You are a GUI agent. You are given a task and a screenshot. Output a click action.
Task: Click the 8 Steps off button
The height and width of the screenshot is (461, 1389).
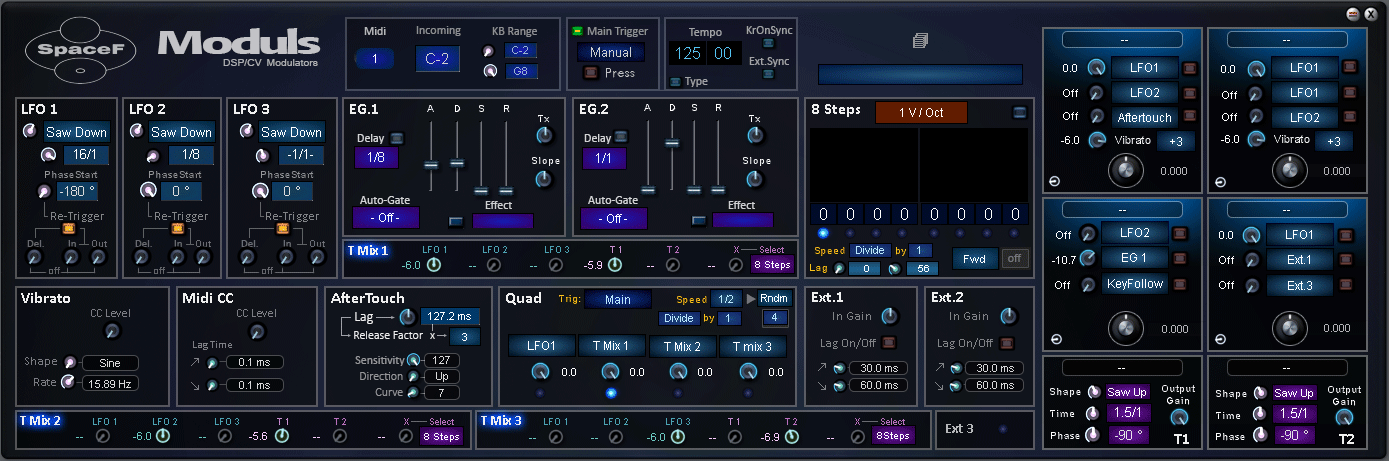pyautogui.click(x=1014, y=258)
